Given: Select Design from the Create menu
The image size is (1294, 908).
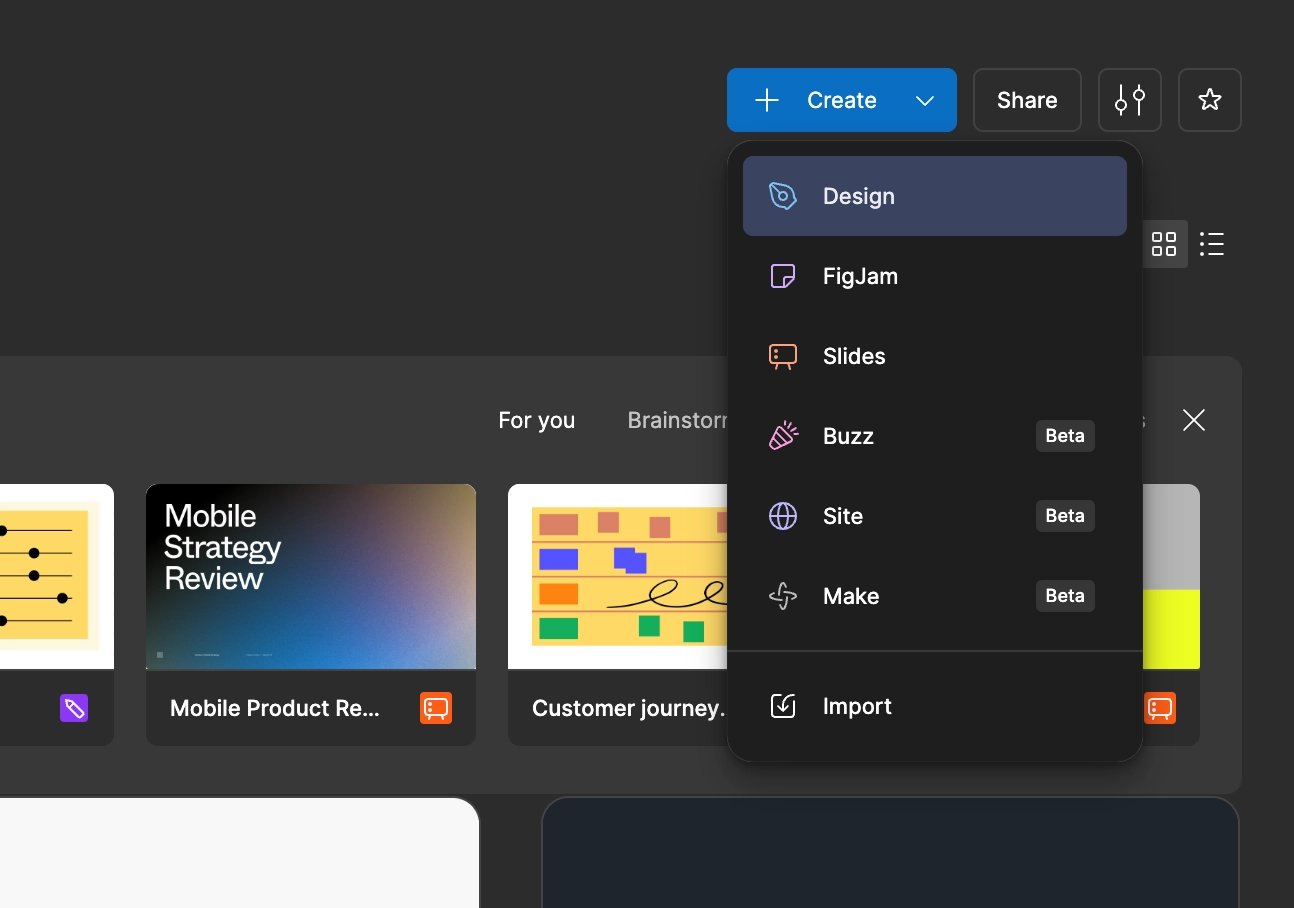Looking at the screenshot, I should (935, 196).
